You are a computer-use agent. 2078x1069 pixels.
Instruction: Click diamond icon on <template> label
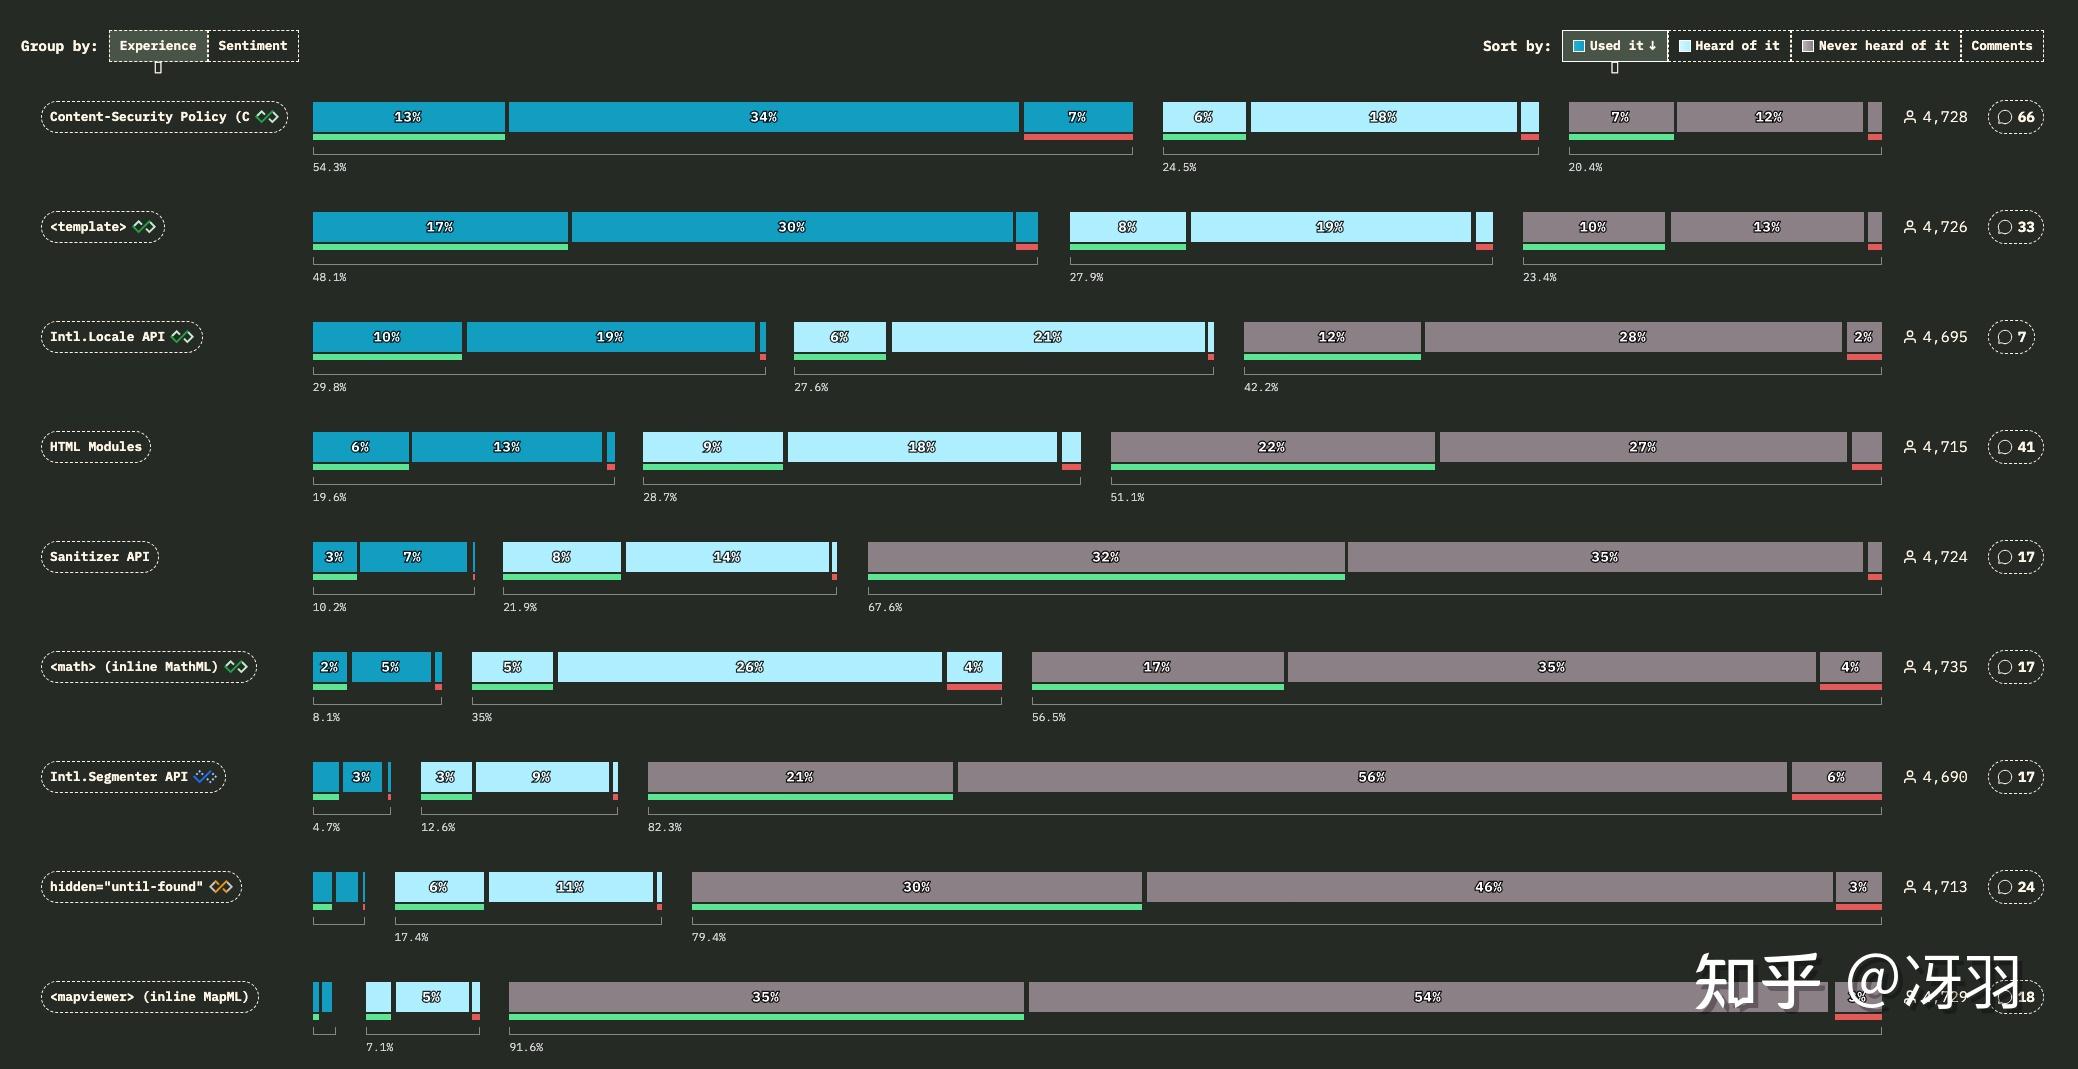click(x=144, y=227)
